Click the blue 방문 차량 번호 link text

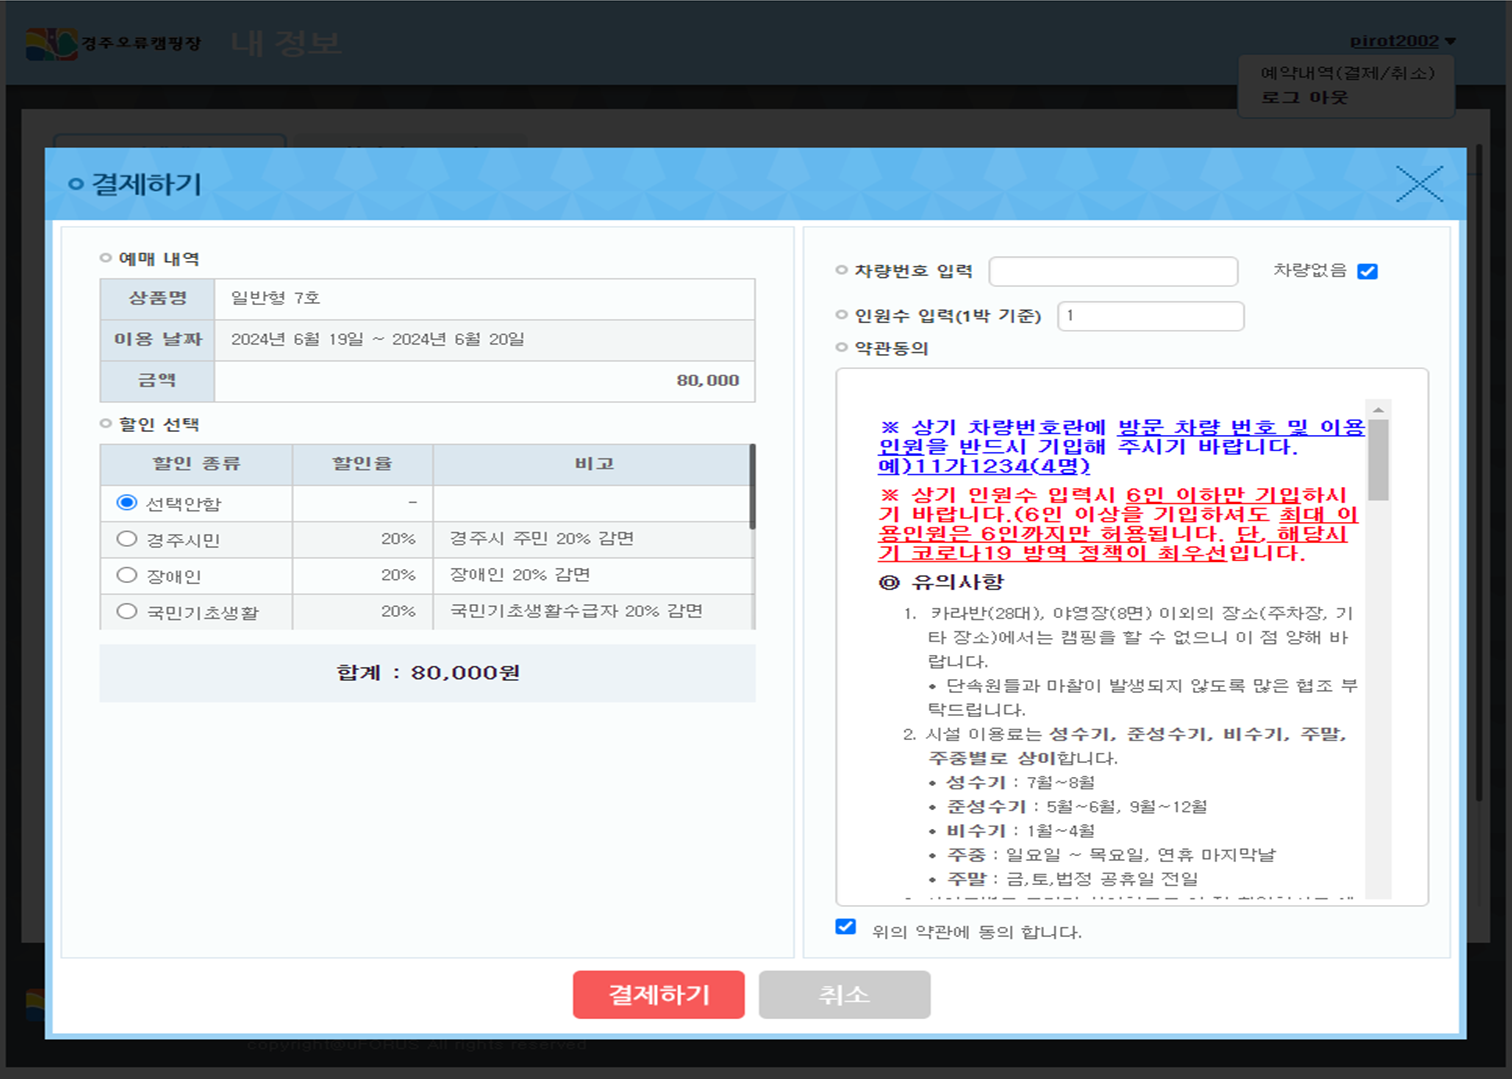(1195, 427)
